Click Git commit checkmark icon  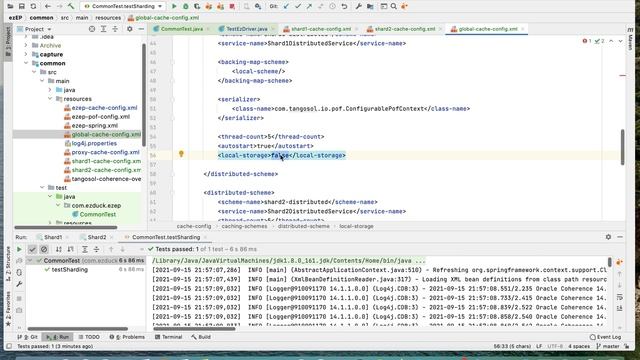(x=298, y=6)
